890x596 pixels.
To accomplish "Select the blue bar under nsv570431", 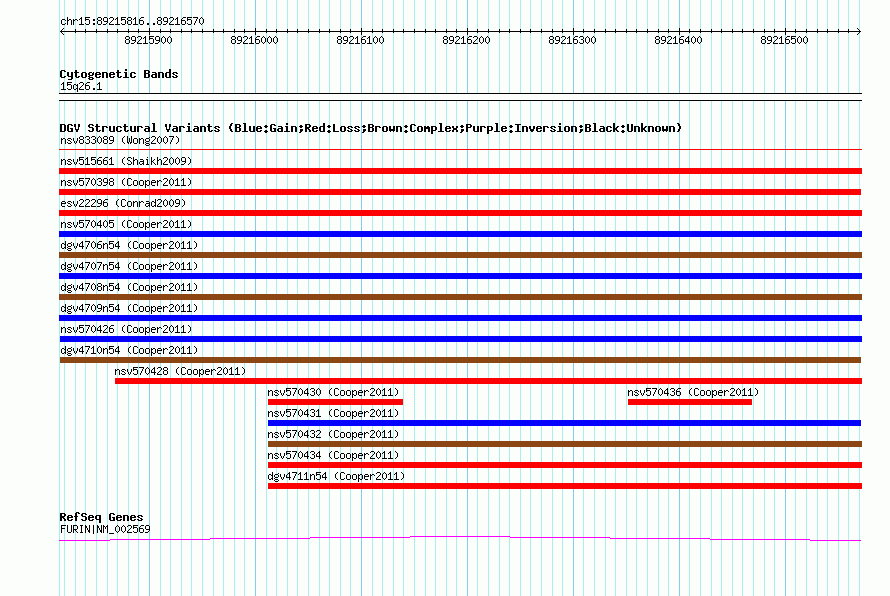I will pos(565,423).
